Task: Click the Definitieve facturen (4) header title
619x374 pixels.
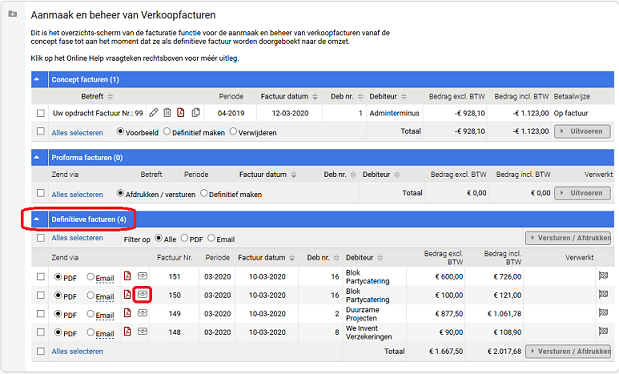Action: 89,219
